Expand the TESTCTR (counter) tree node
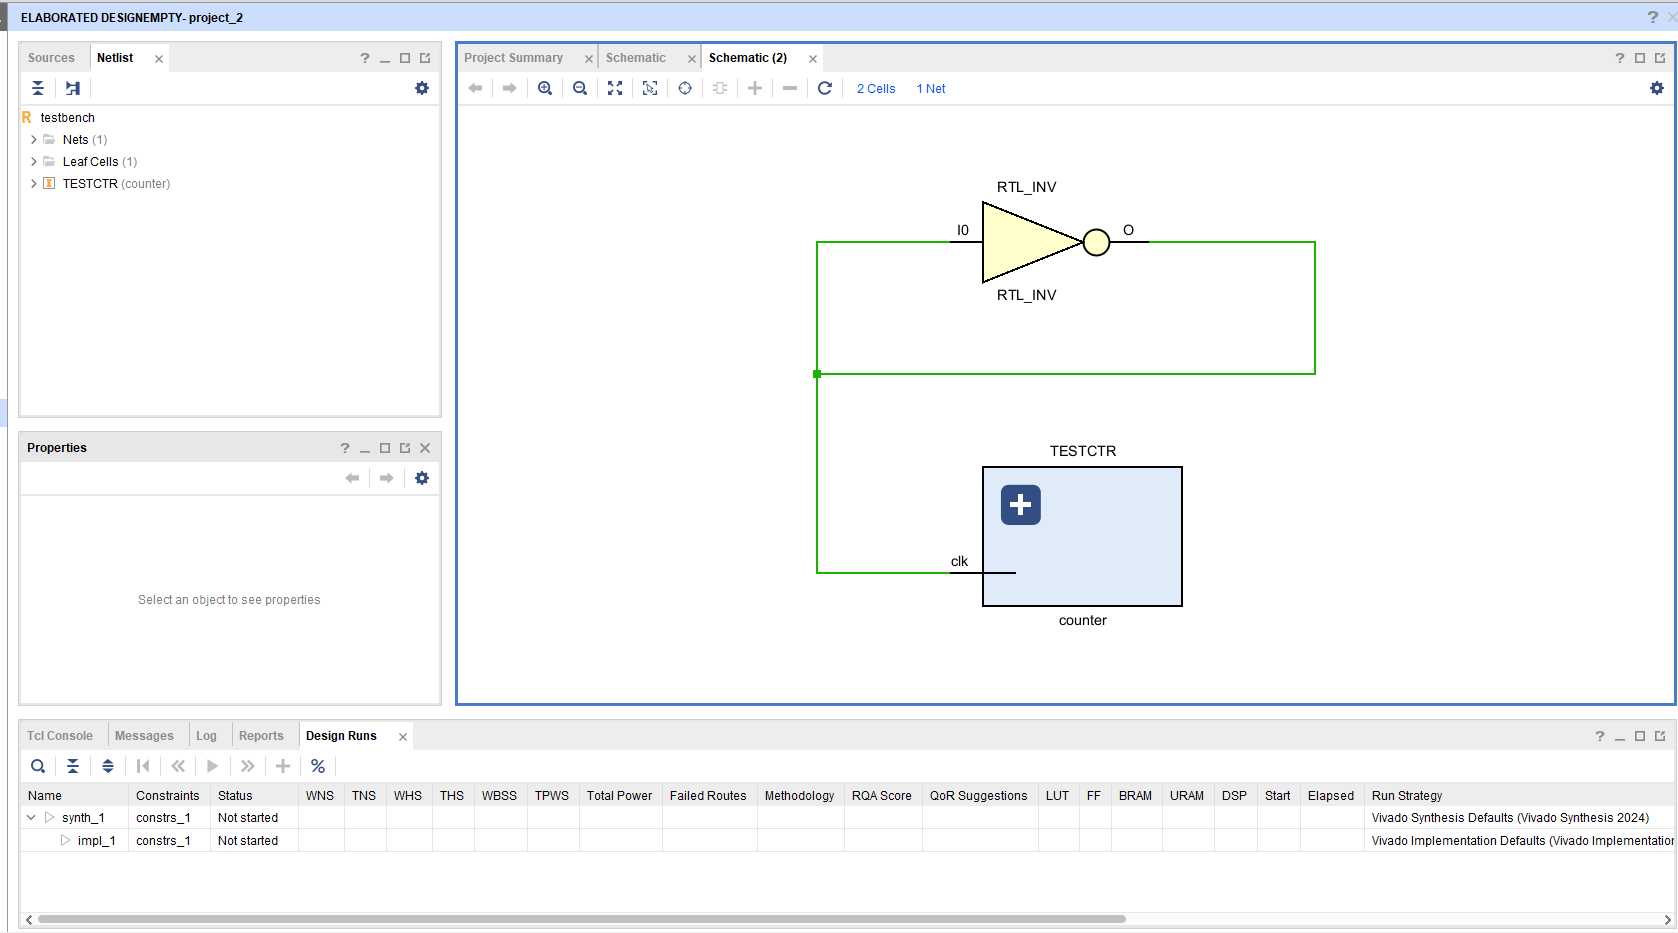The image size is (1678, 933). (x=34, y=184)
